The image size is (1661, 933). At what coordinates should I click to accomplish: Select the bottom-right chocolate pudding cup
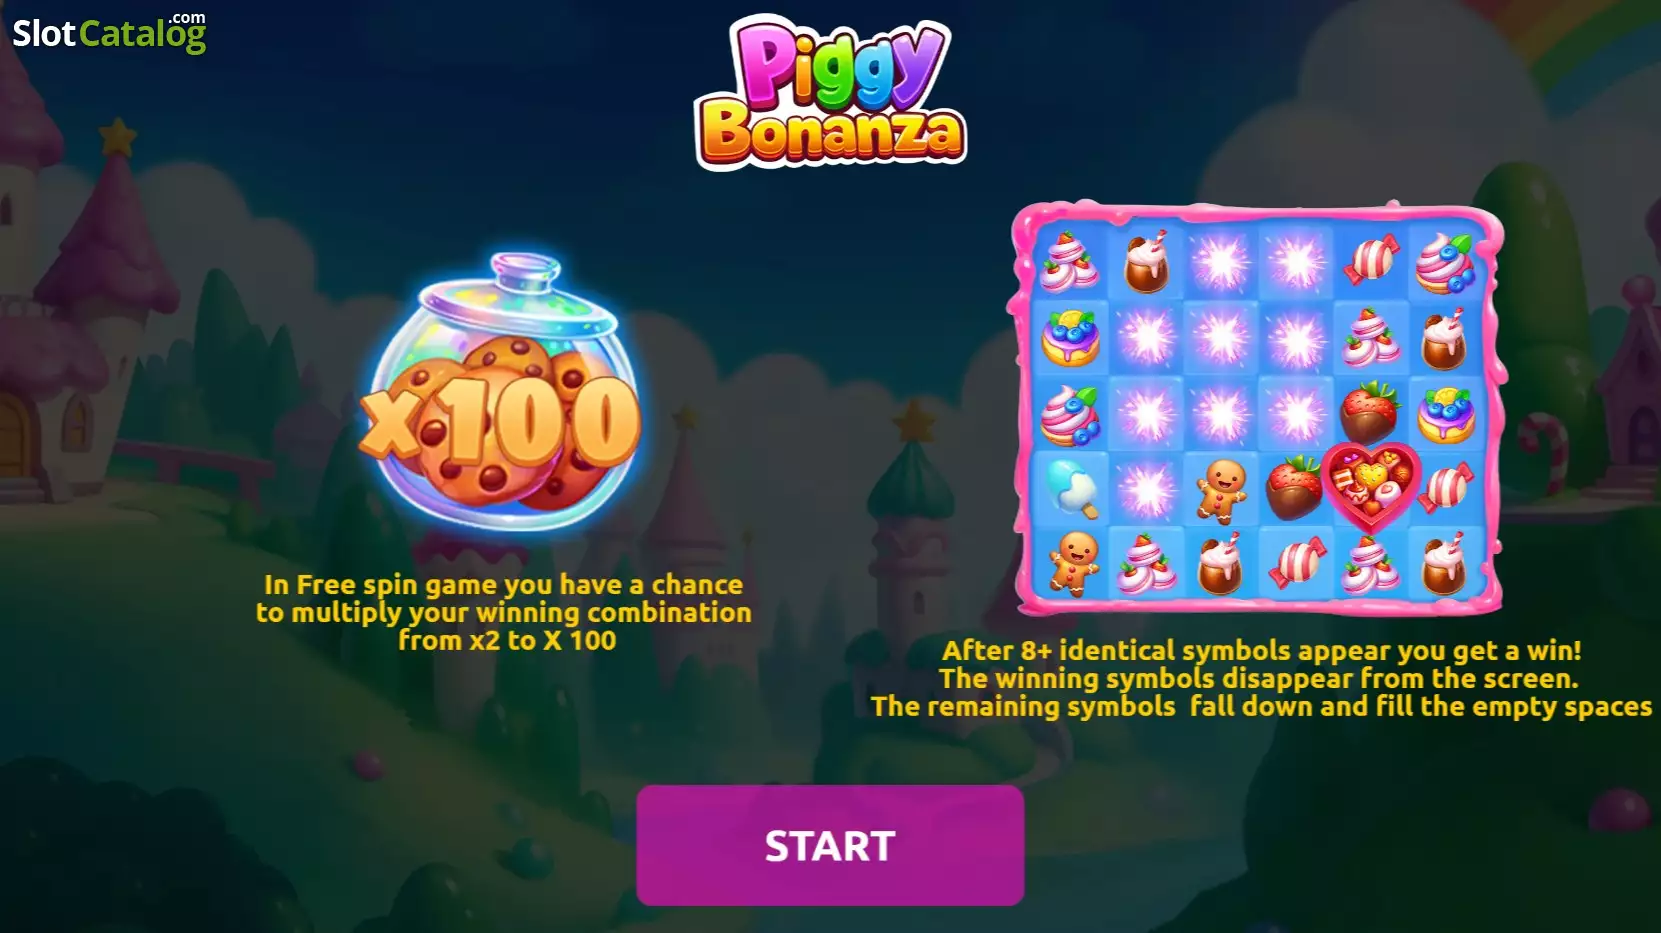[x=1445, y=564]
